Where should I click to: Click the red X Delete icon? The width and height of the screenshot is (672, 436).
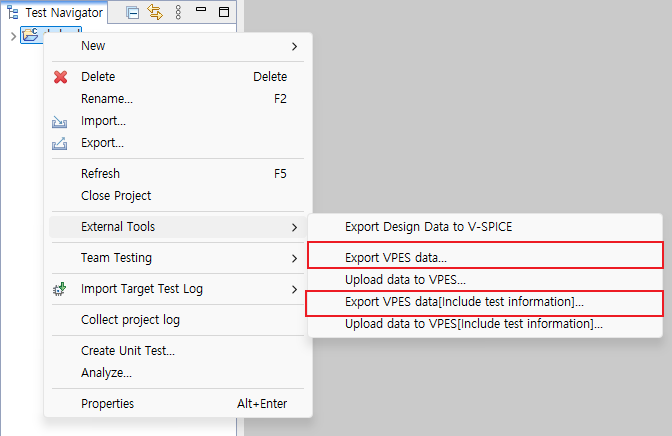tap(60, 77)
